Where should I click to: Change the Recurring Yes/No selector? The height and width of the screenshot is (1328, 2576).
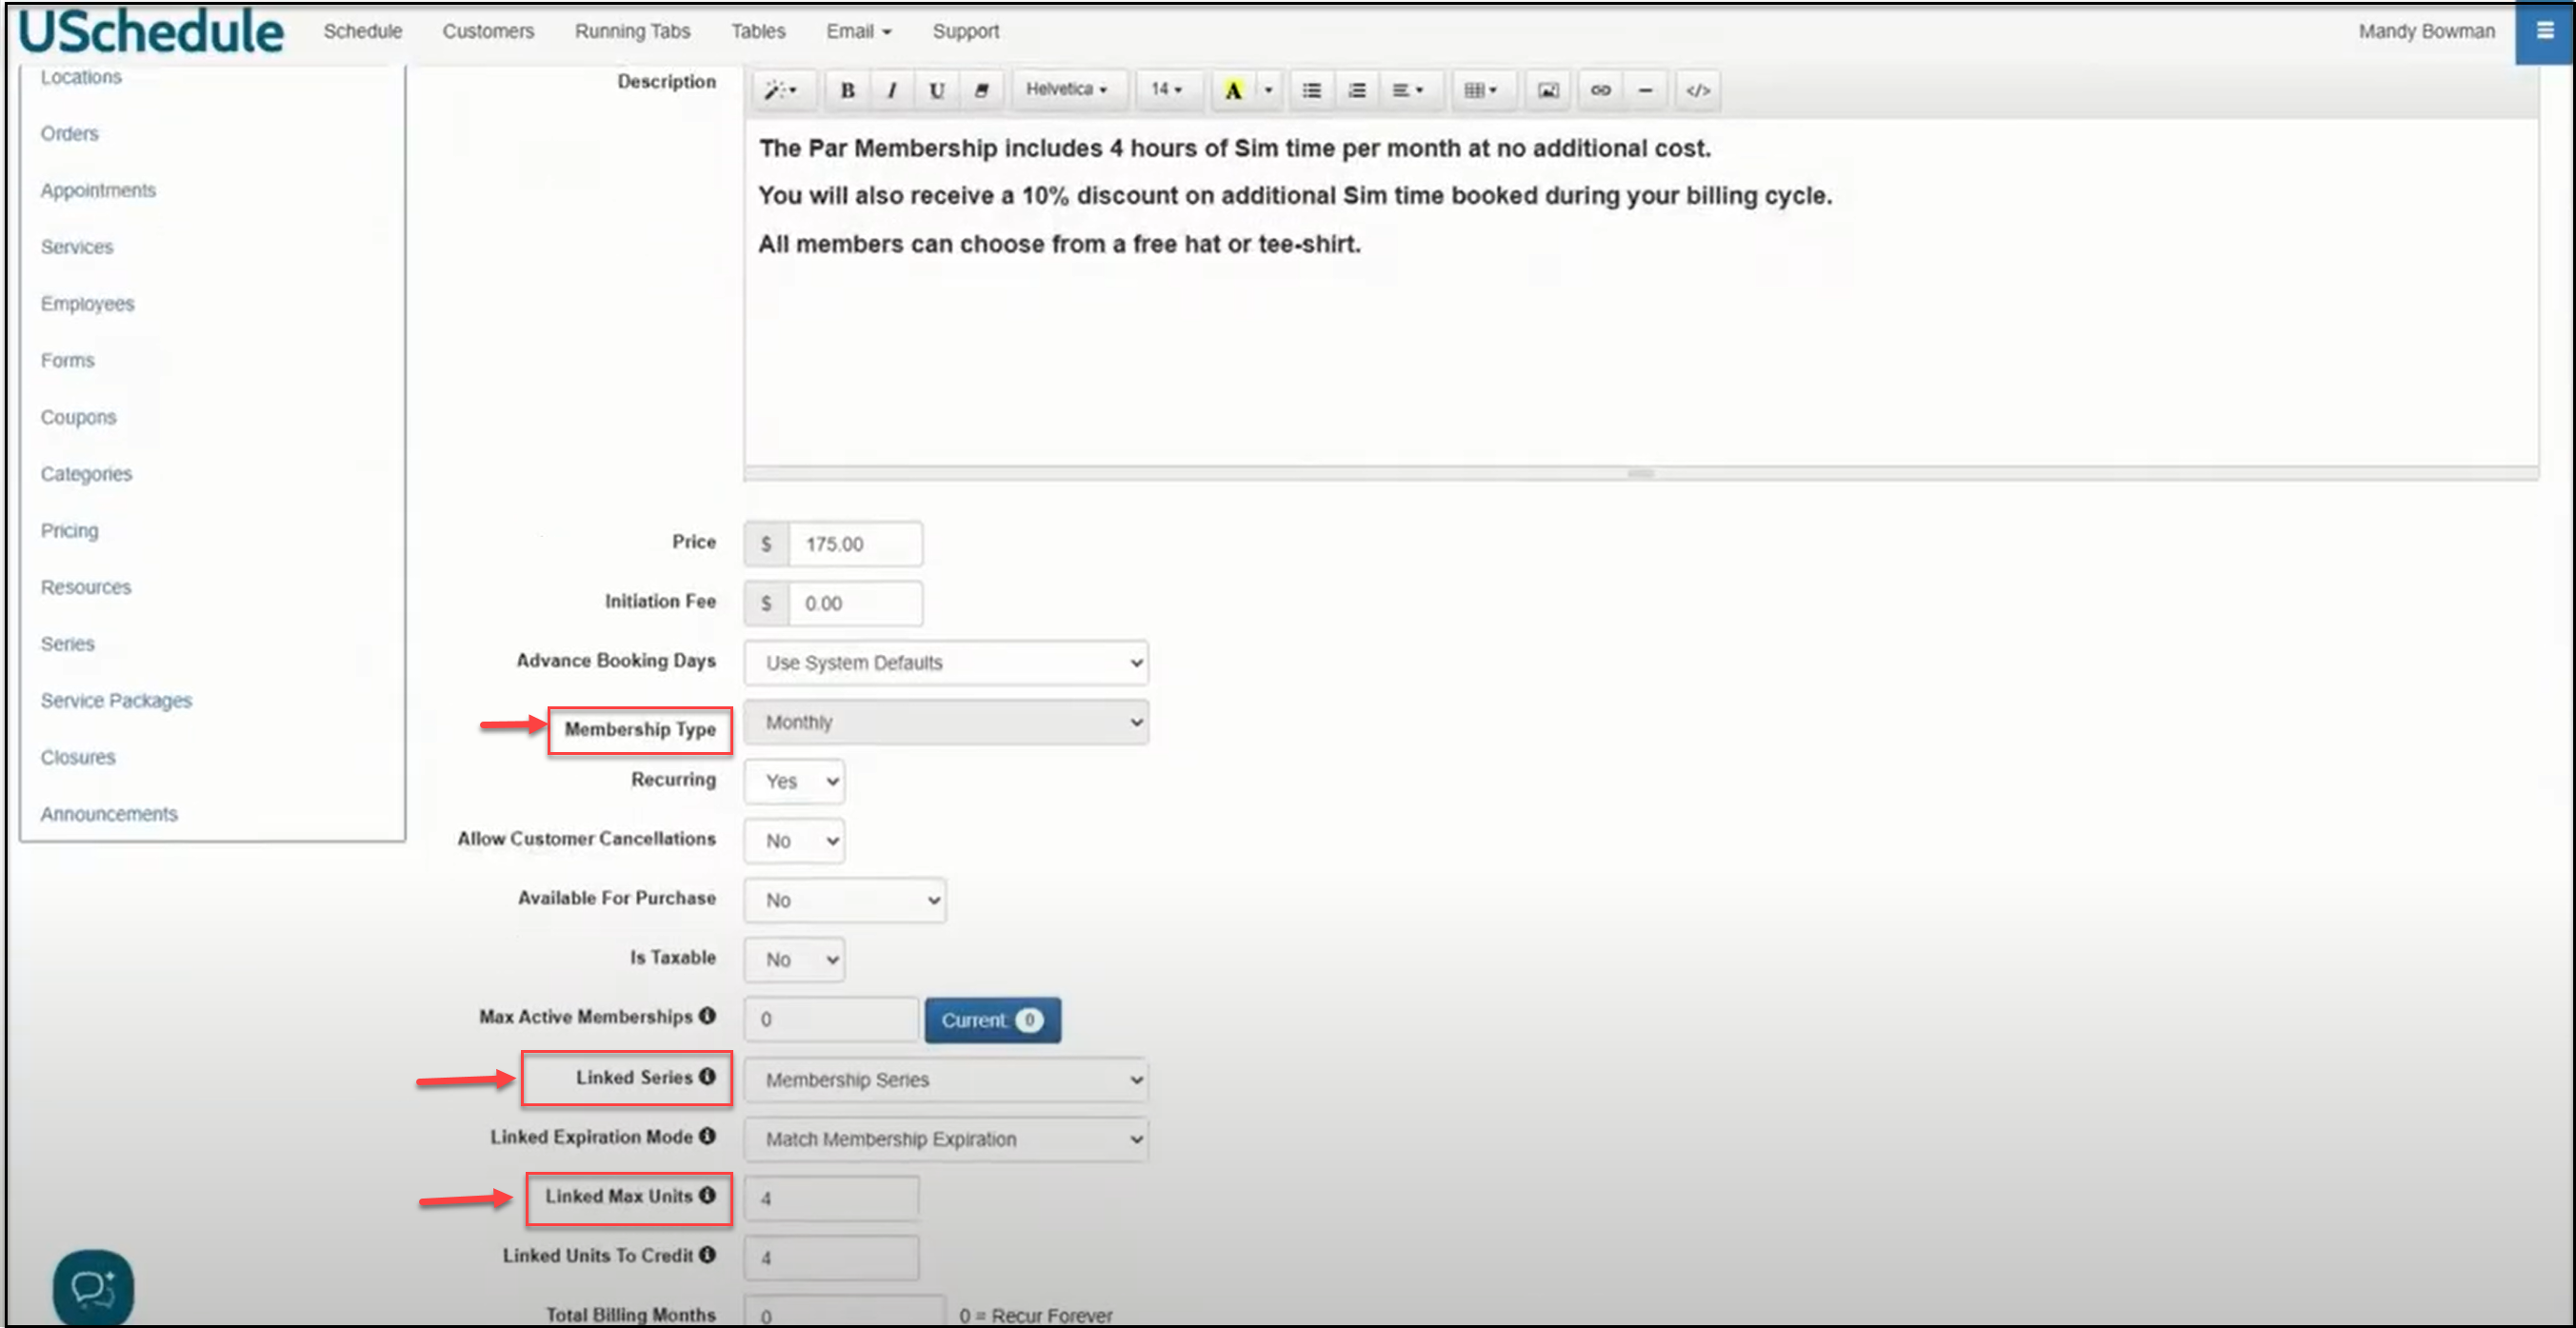tap(794, 781)
